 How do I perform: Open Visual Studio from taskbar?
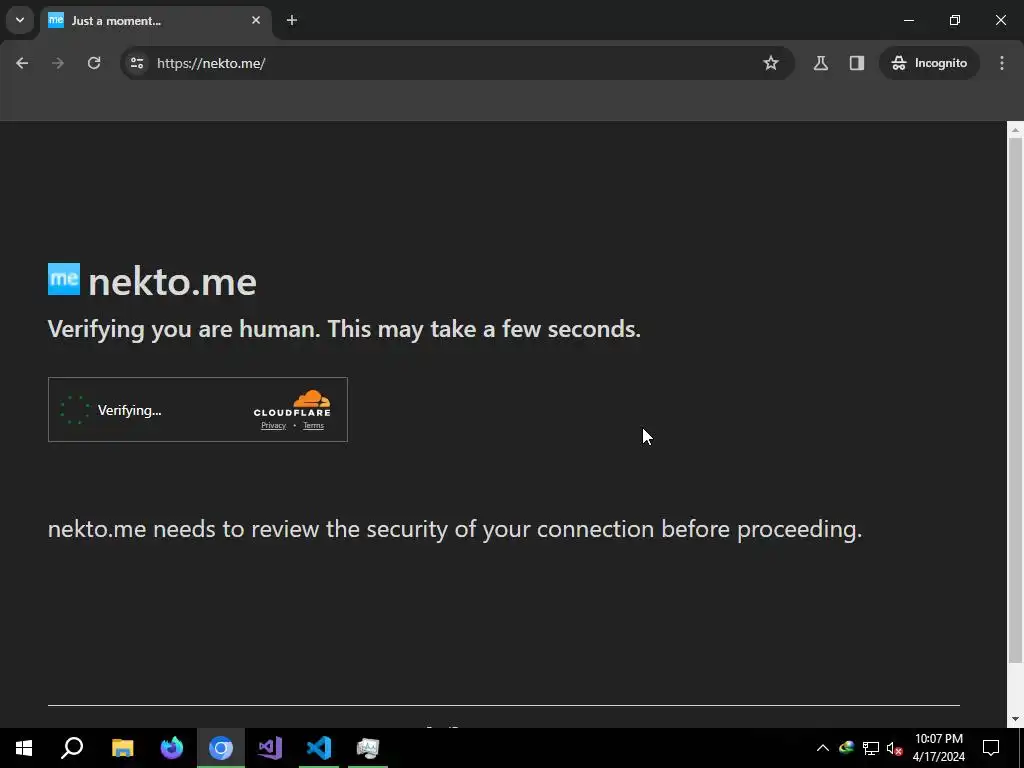pos(270,748)
